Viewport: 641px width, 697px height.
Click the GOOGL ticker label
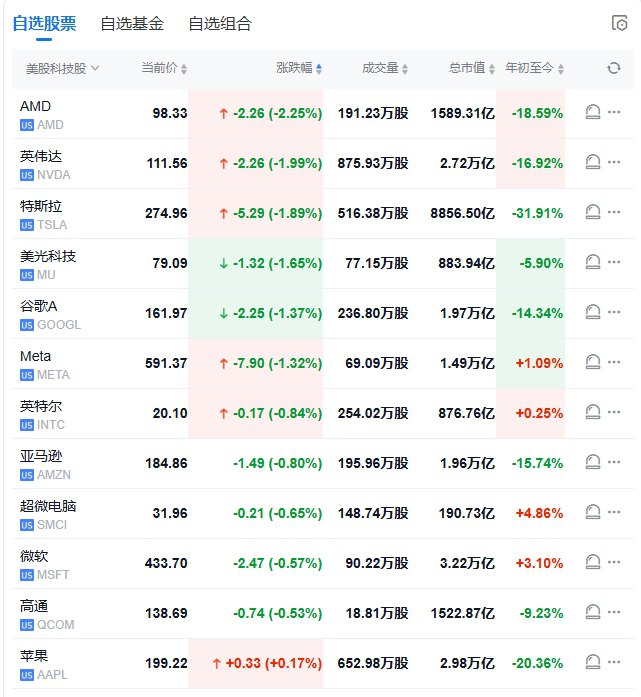(59, 325)
